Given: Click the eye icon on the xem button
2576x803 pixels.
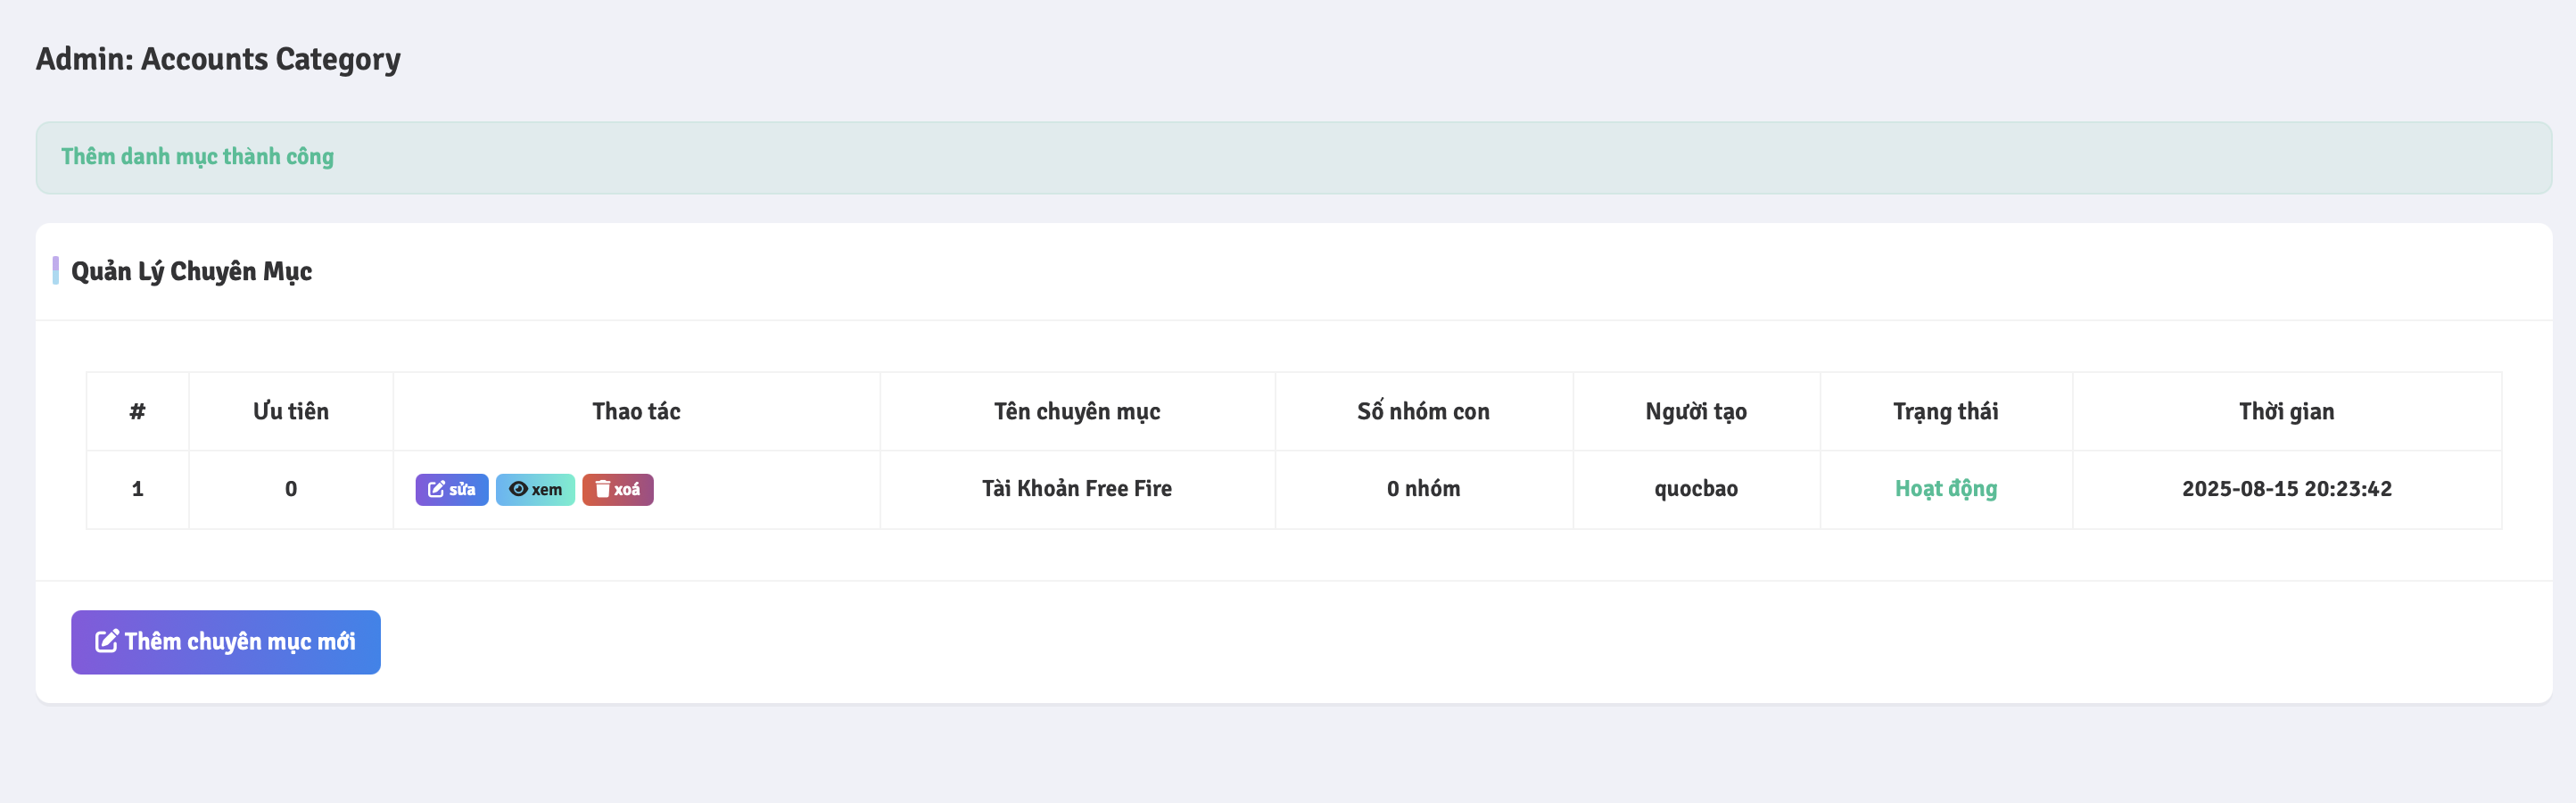Looking at the screenshot, I should pos(518,489).
